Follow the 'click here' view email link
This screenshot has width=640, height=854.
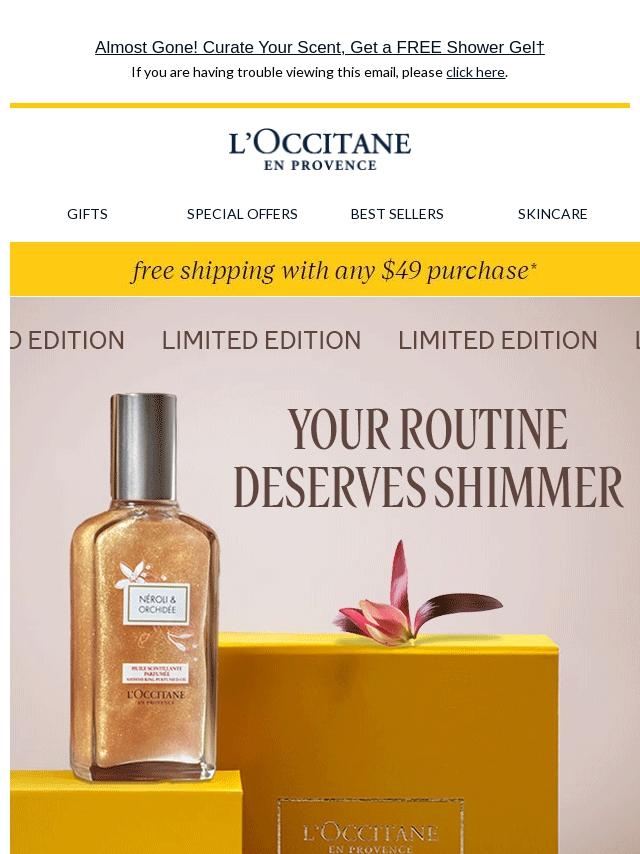point(475,72)
